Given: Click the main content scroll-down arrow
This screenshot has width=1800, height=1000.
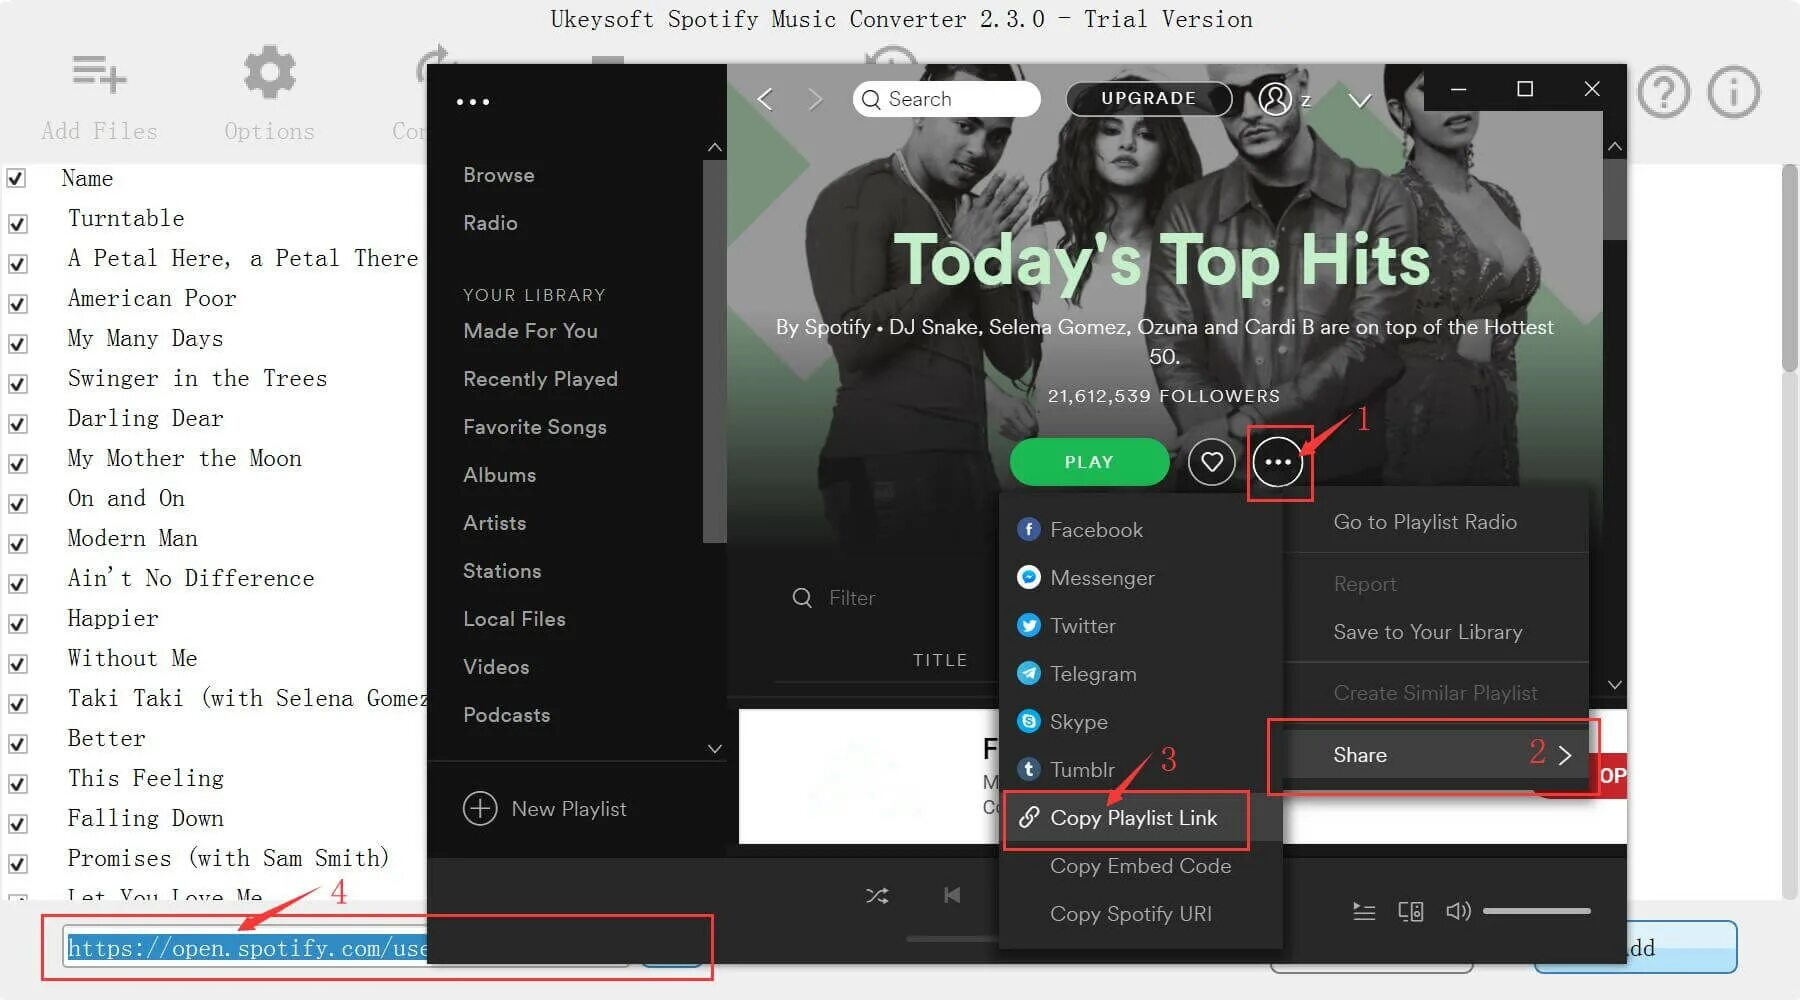Looking at the screenshot, I should (1615, 685).
